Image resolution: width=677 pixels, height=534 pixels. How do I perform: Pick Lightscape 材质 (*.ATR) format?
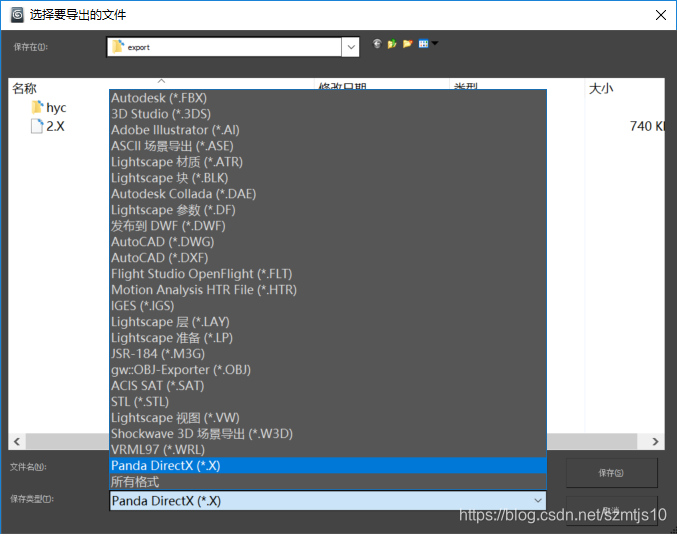pyautogui.click(x=328, y=162)
